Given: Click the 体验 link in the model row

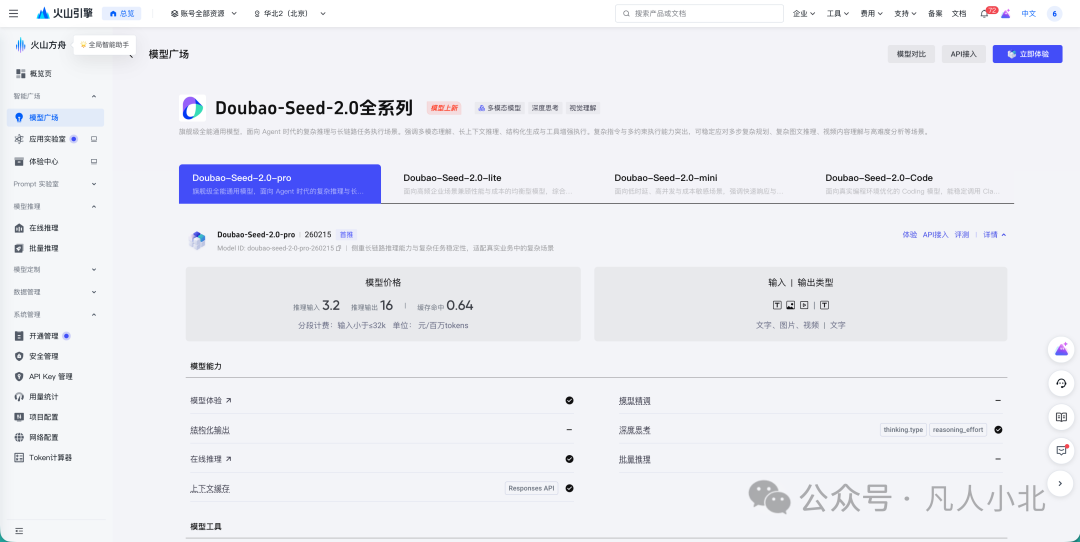Looking at the screenshot, I should tap(909, 235).
